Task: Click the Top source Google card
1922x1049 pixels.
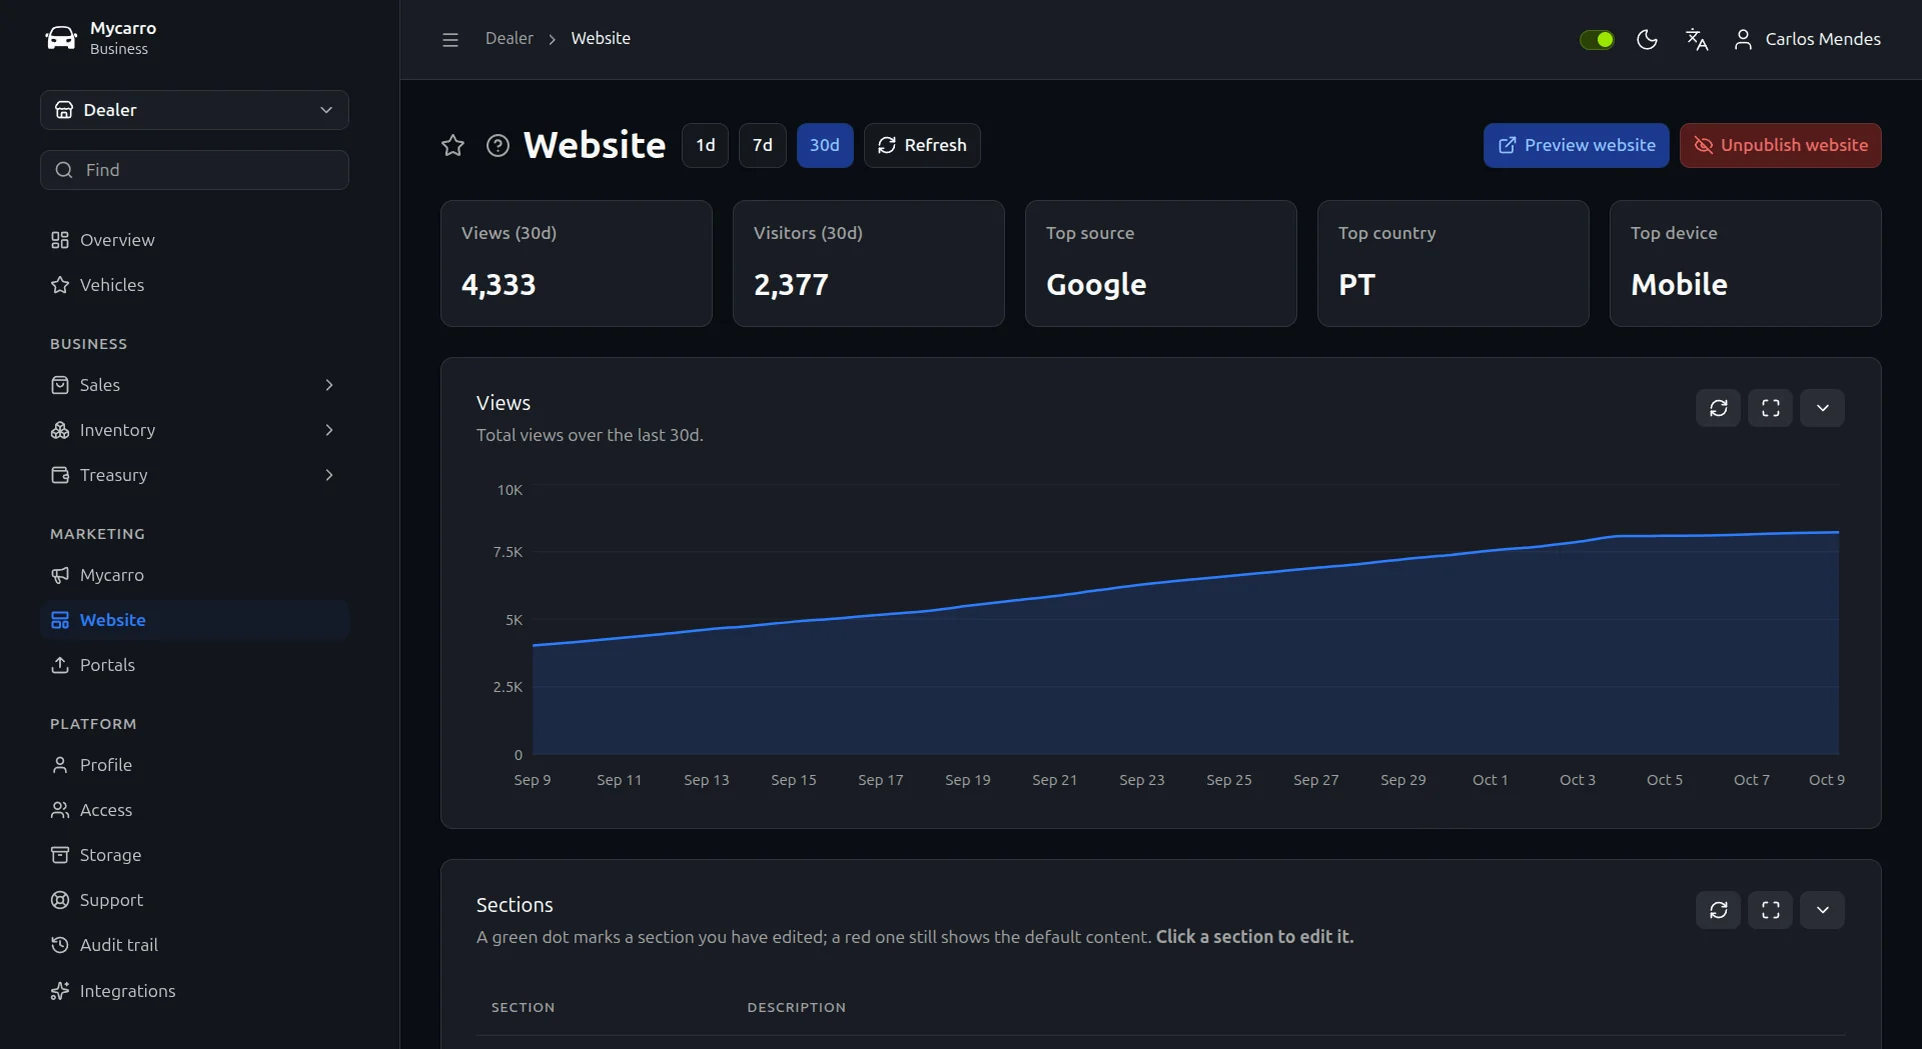Action: coord(1161,264)
